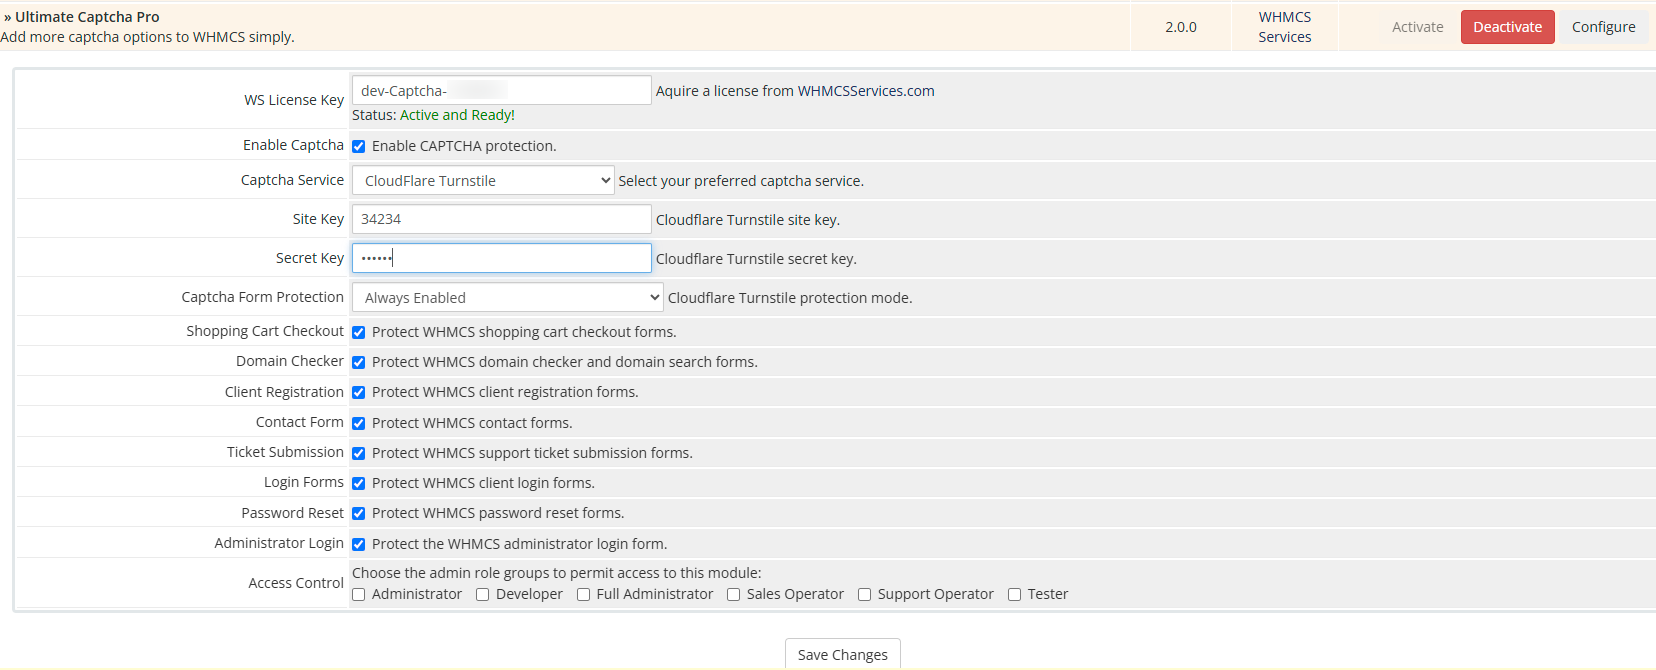This screenshot has height=670, width=1656.
Task: Click 'Add more captcha options' description text
Action: click(x=147, y=37)
